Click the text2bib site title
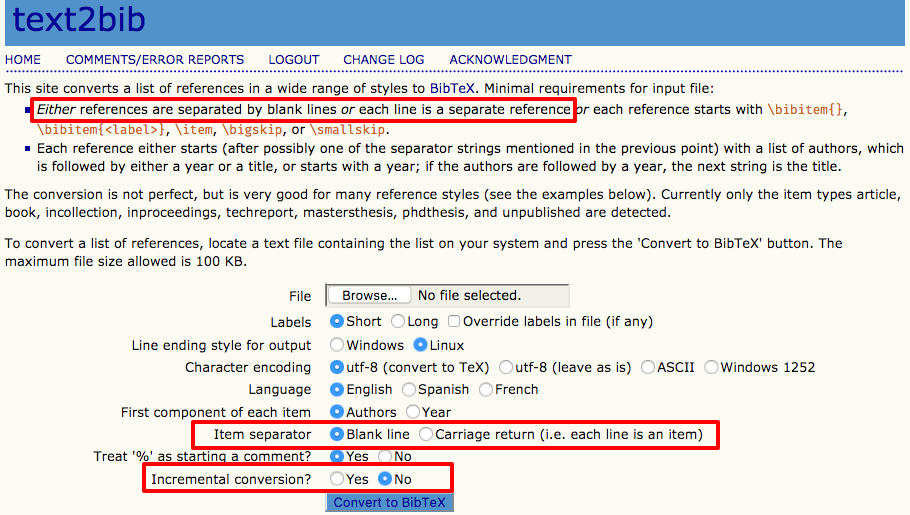This screenshot has height=515, width=910. pyautogui.click(x=79, y=19)
